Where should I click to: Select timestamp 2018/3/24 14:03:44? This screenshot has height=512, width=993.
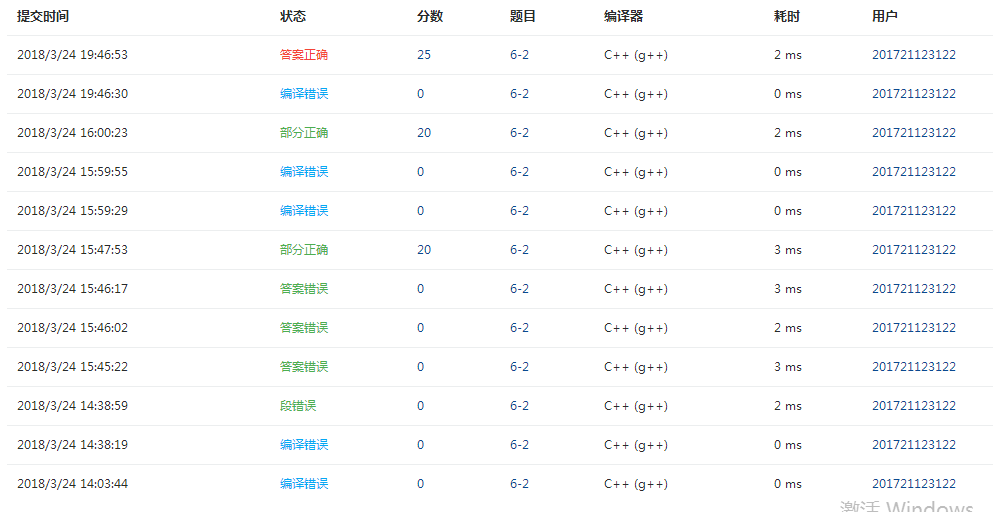[72, 483]
